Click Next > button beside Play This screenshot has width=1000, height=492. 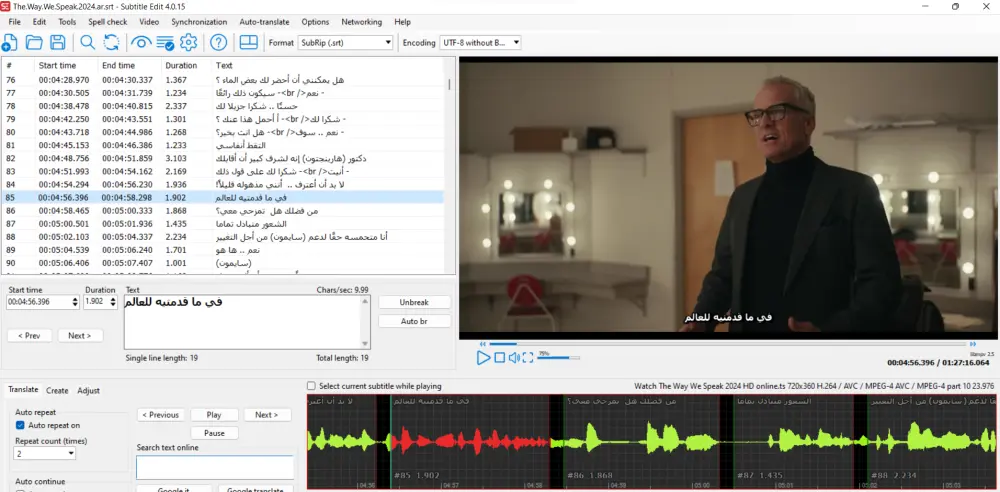tap(267, 415)
